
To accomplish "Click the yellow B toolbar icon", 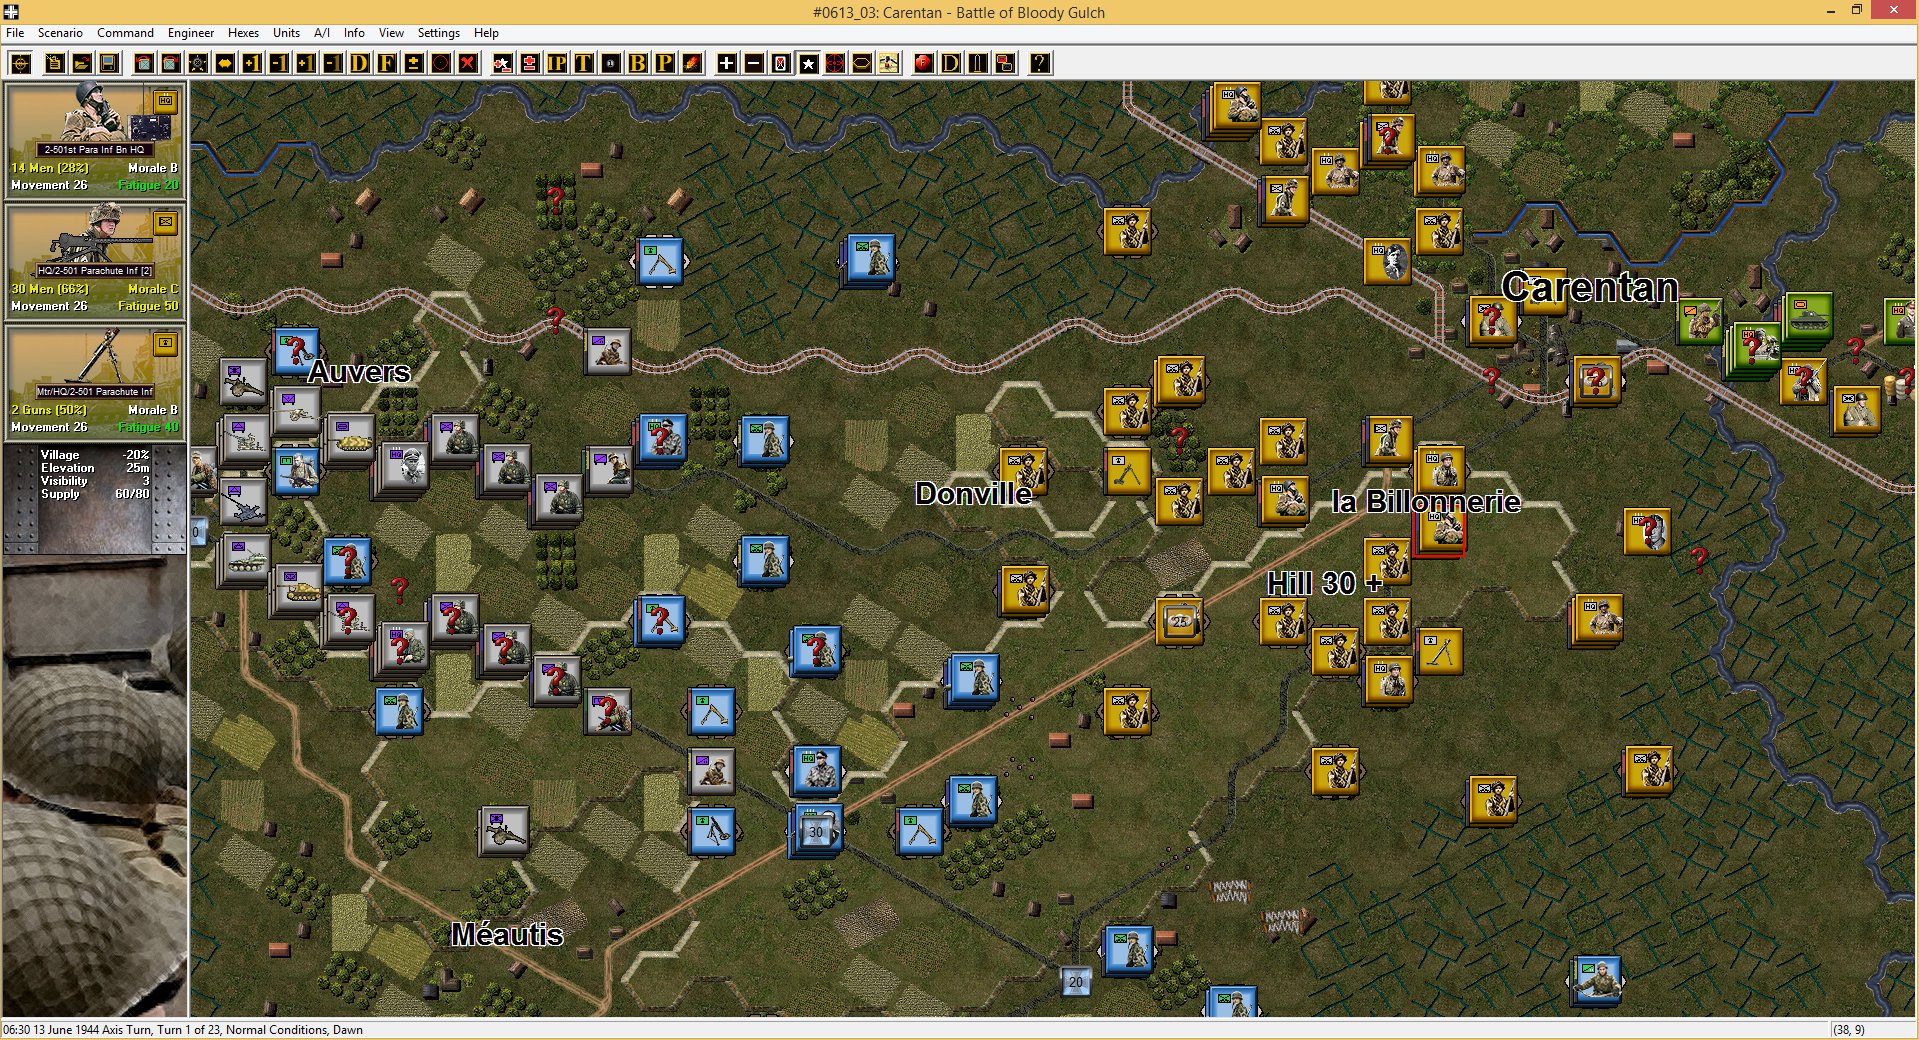I will tap(637, 64).
